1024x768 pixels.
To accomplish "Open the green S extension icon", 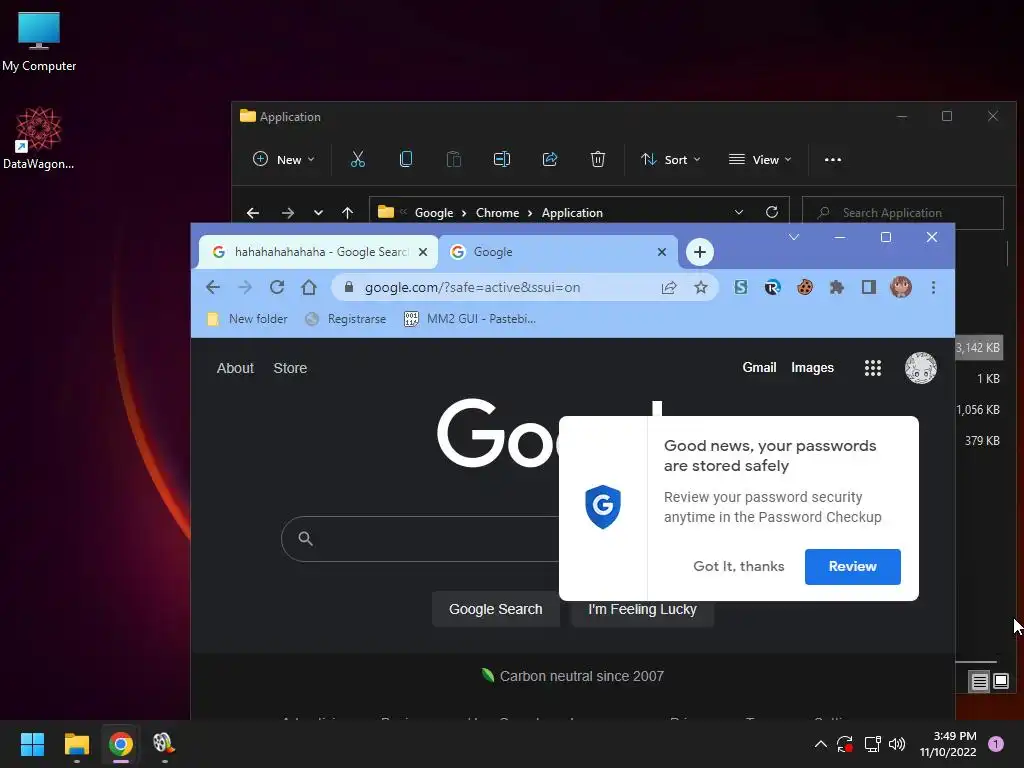I will point(741,287).
